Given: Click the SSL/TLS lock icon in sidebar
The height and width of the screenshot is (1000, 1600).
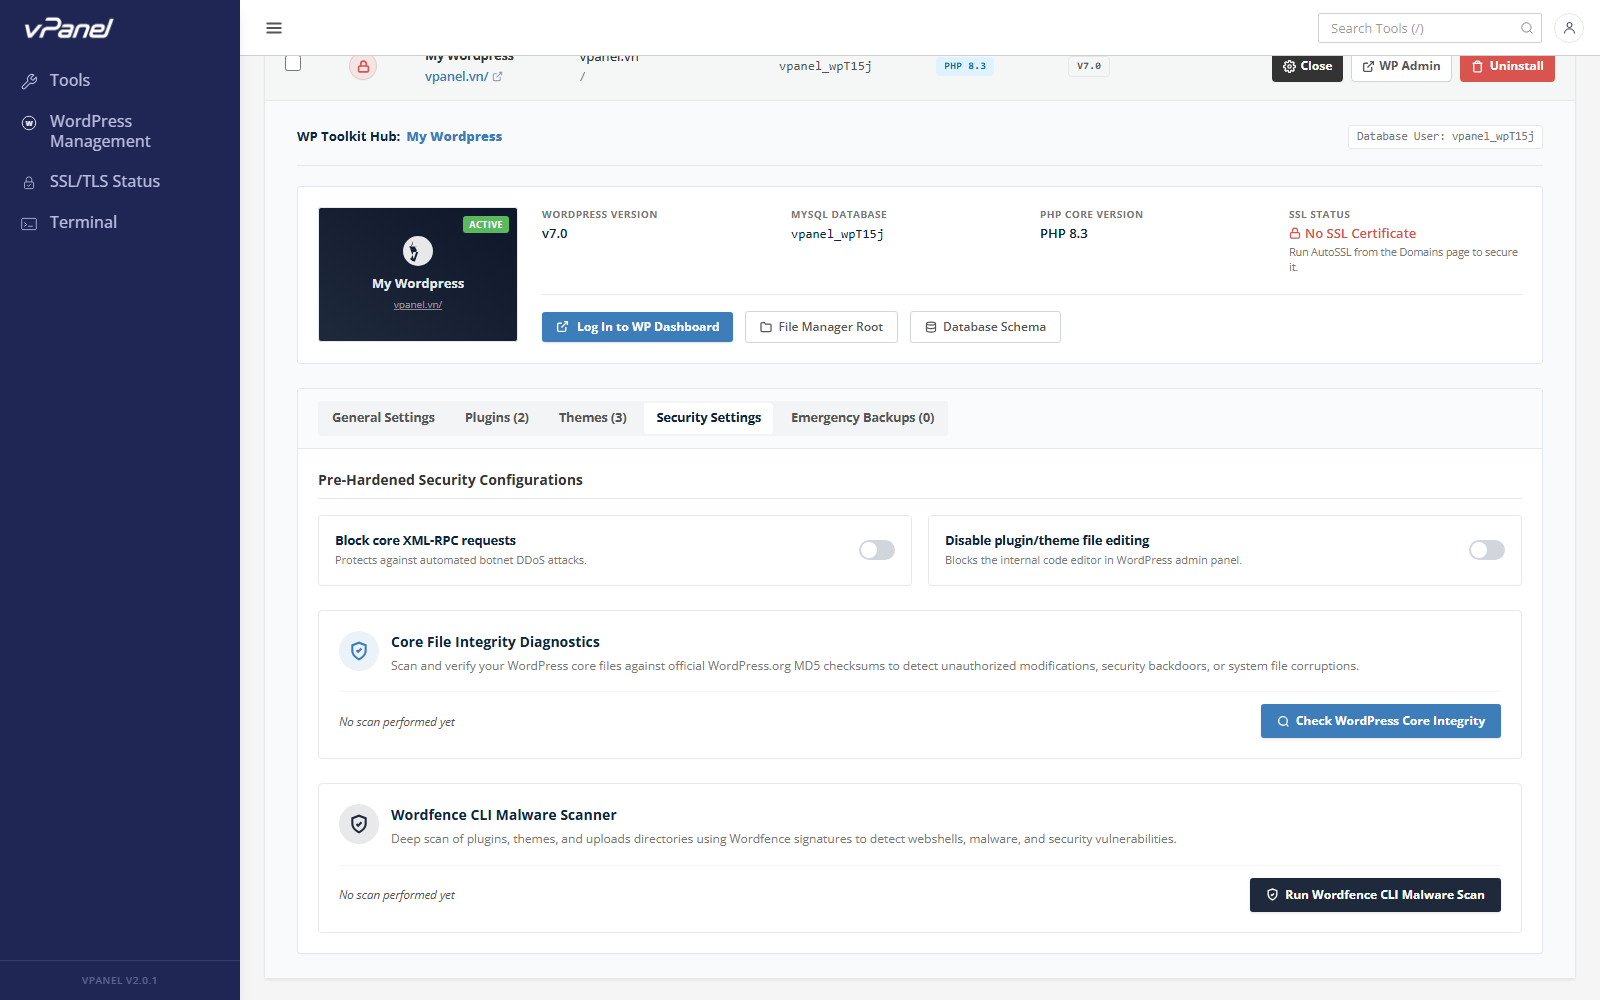Looking at the screenshot, I should pyautogui.click(x=30, y=182).
